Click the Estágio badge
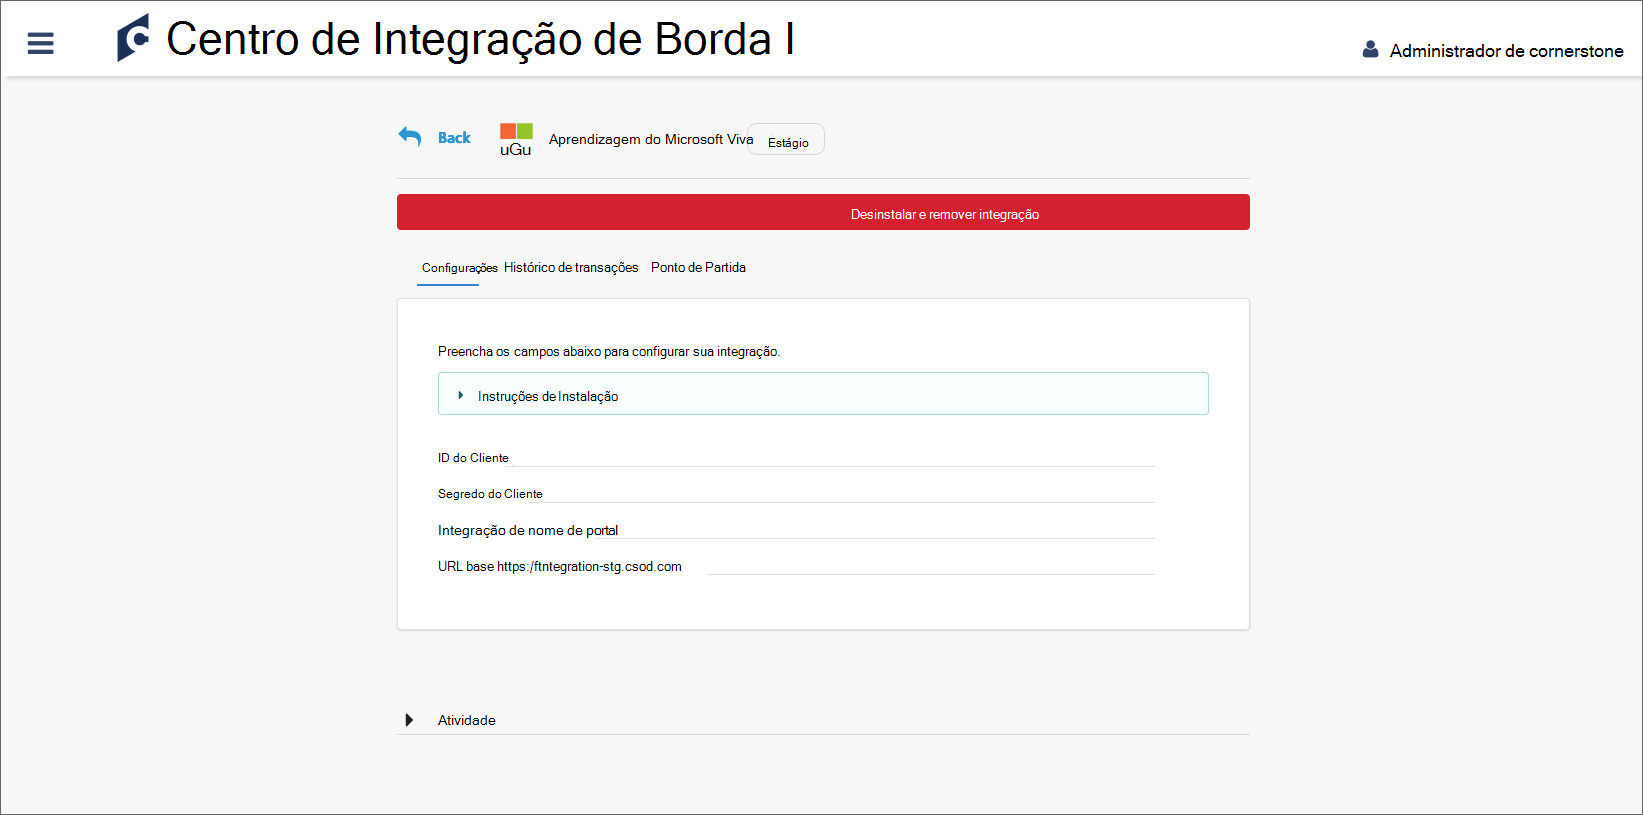Screen dimensions: 1643x815 point(788,140)
